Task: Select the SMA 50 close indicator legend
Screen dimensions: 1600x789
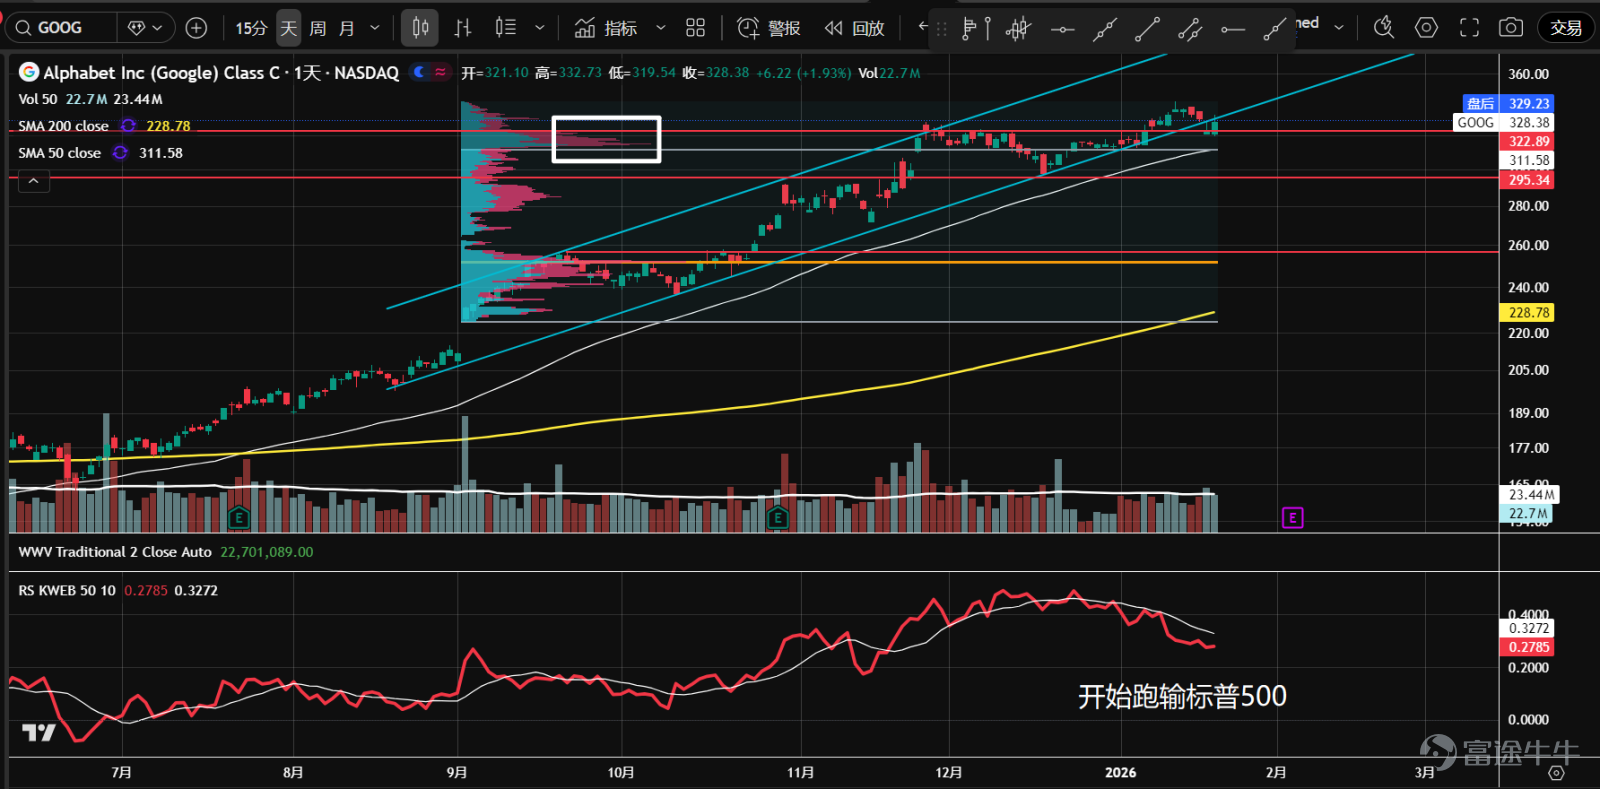Action: click(60, 153)
